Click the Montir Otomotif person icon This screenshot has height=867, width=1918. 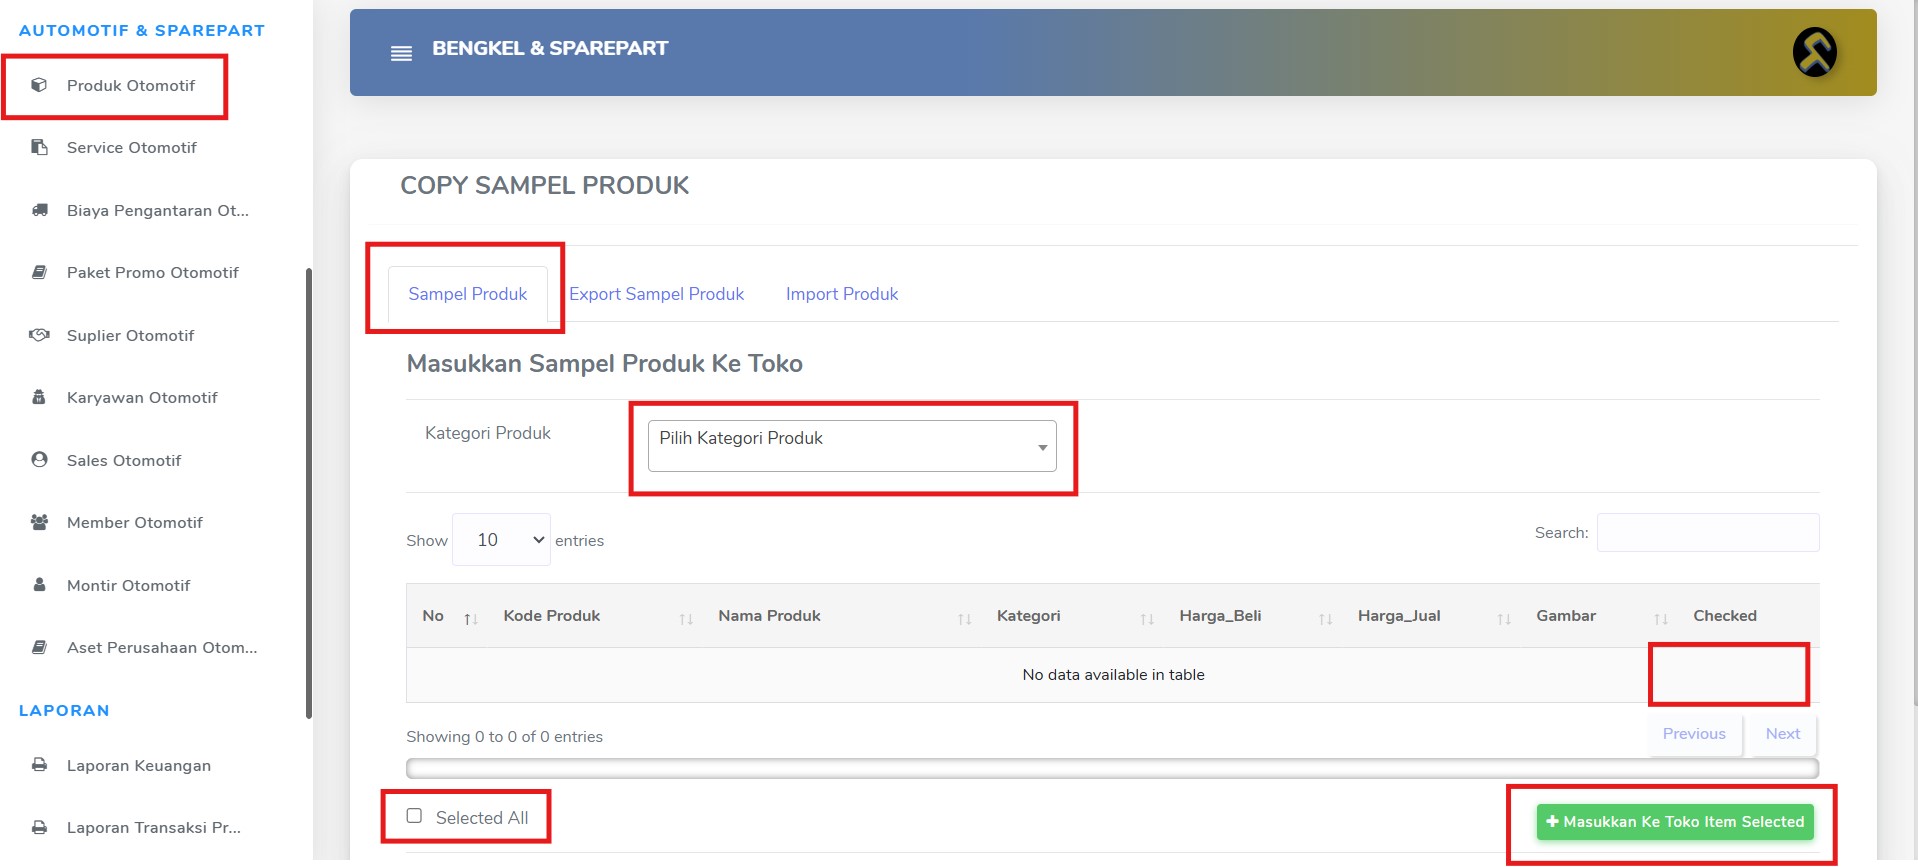(x=39, y=585)
